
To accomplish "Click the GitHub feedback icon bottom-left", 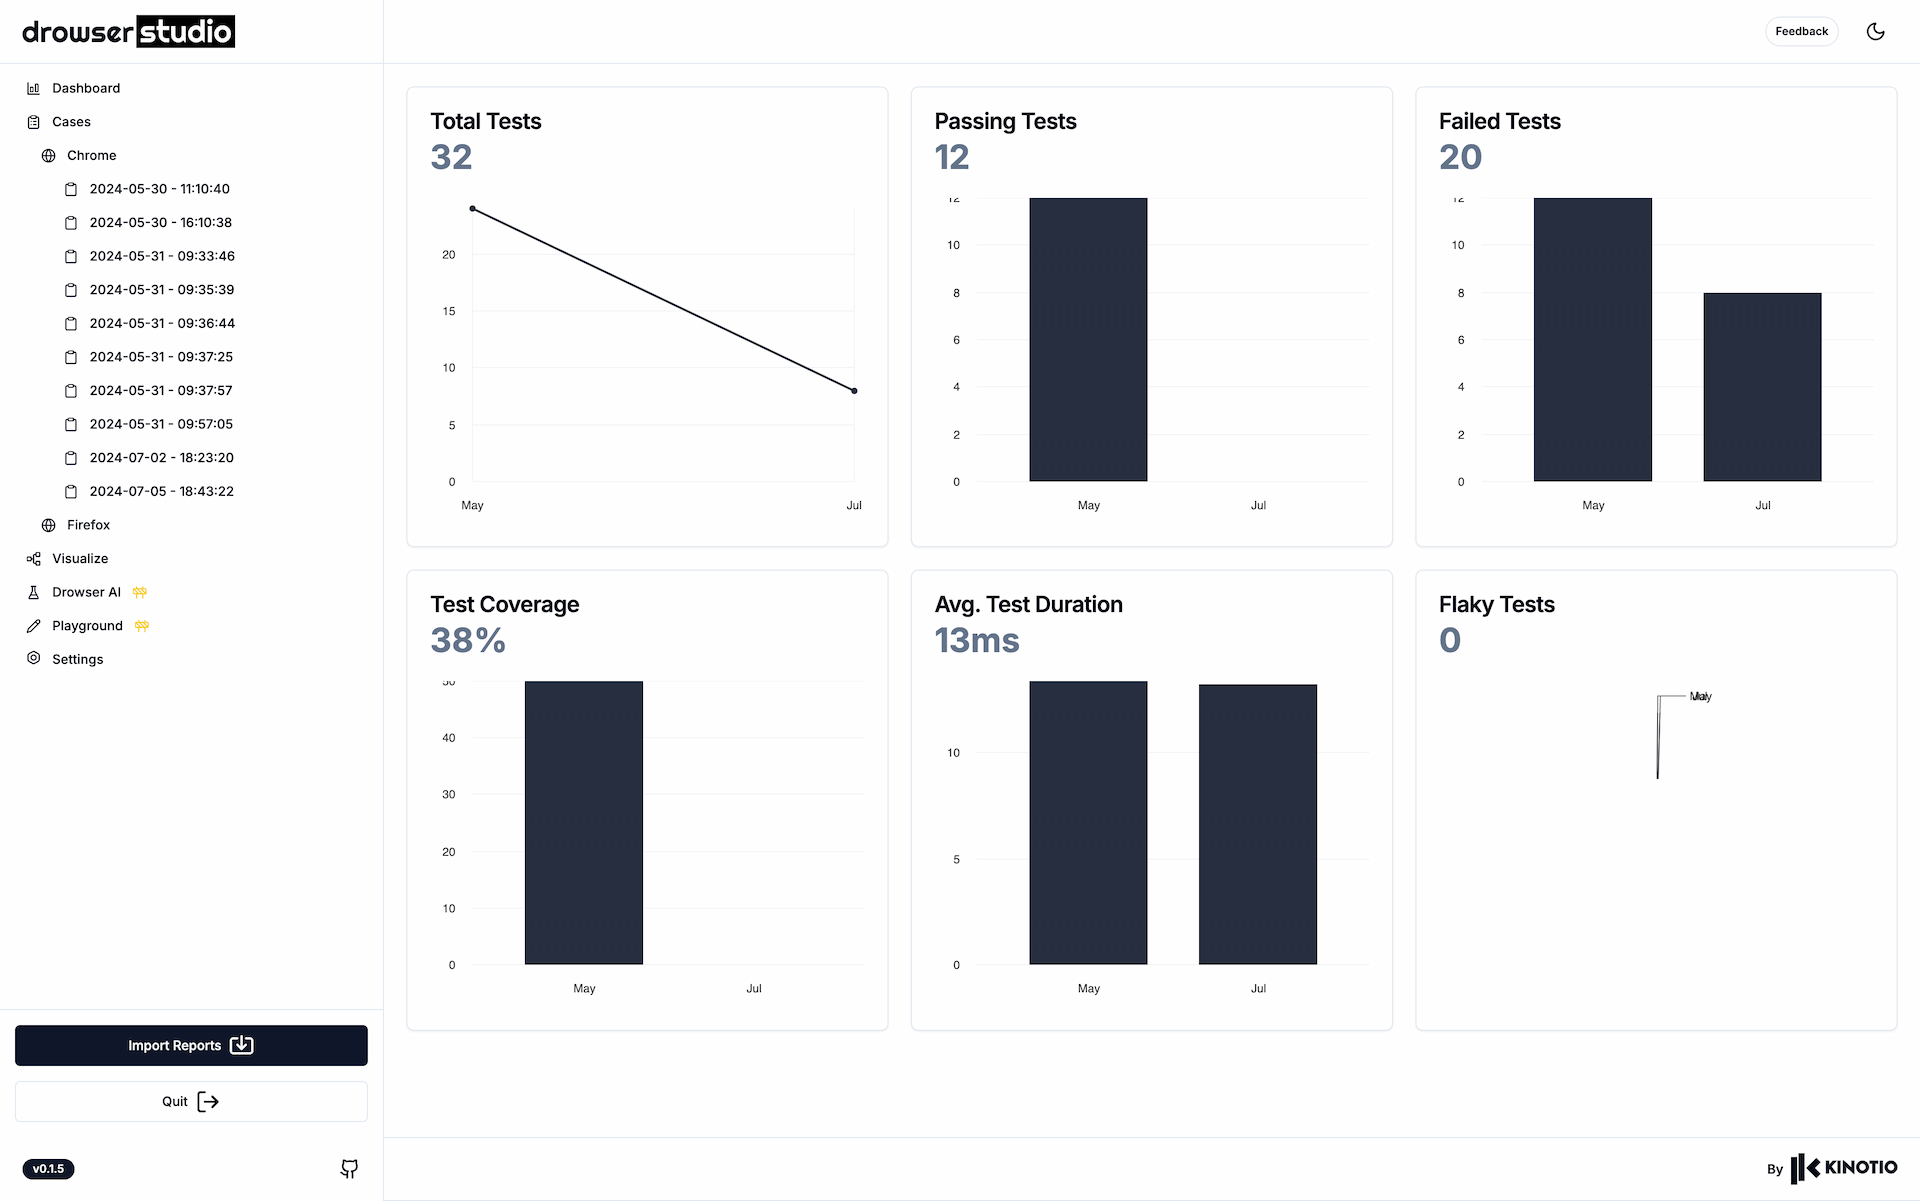I will click(350, 1168).
